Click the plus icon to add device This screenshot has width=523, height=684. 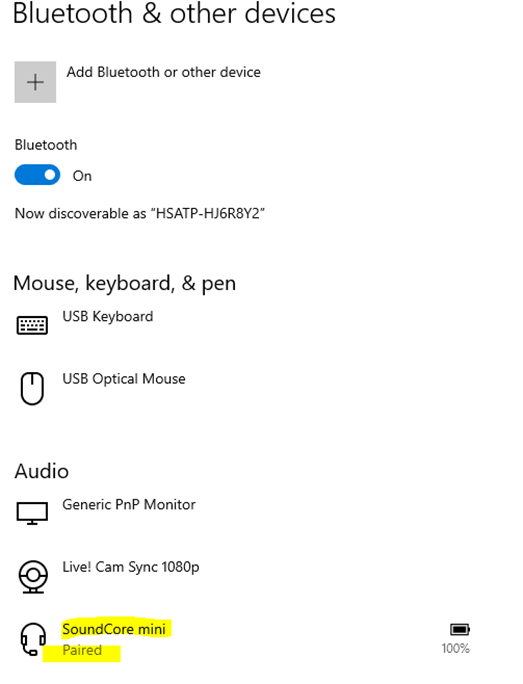point(35,82)
